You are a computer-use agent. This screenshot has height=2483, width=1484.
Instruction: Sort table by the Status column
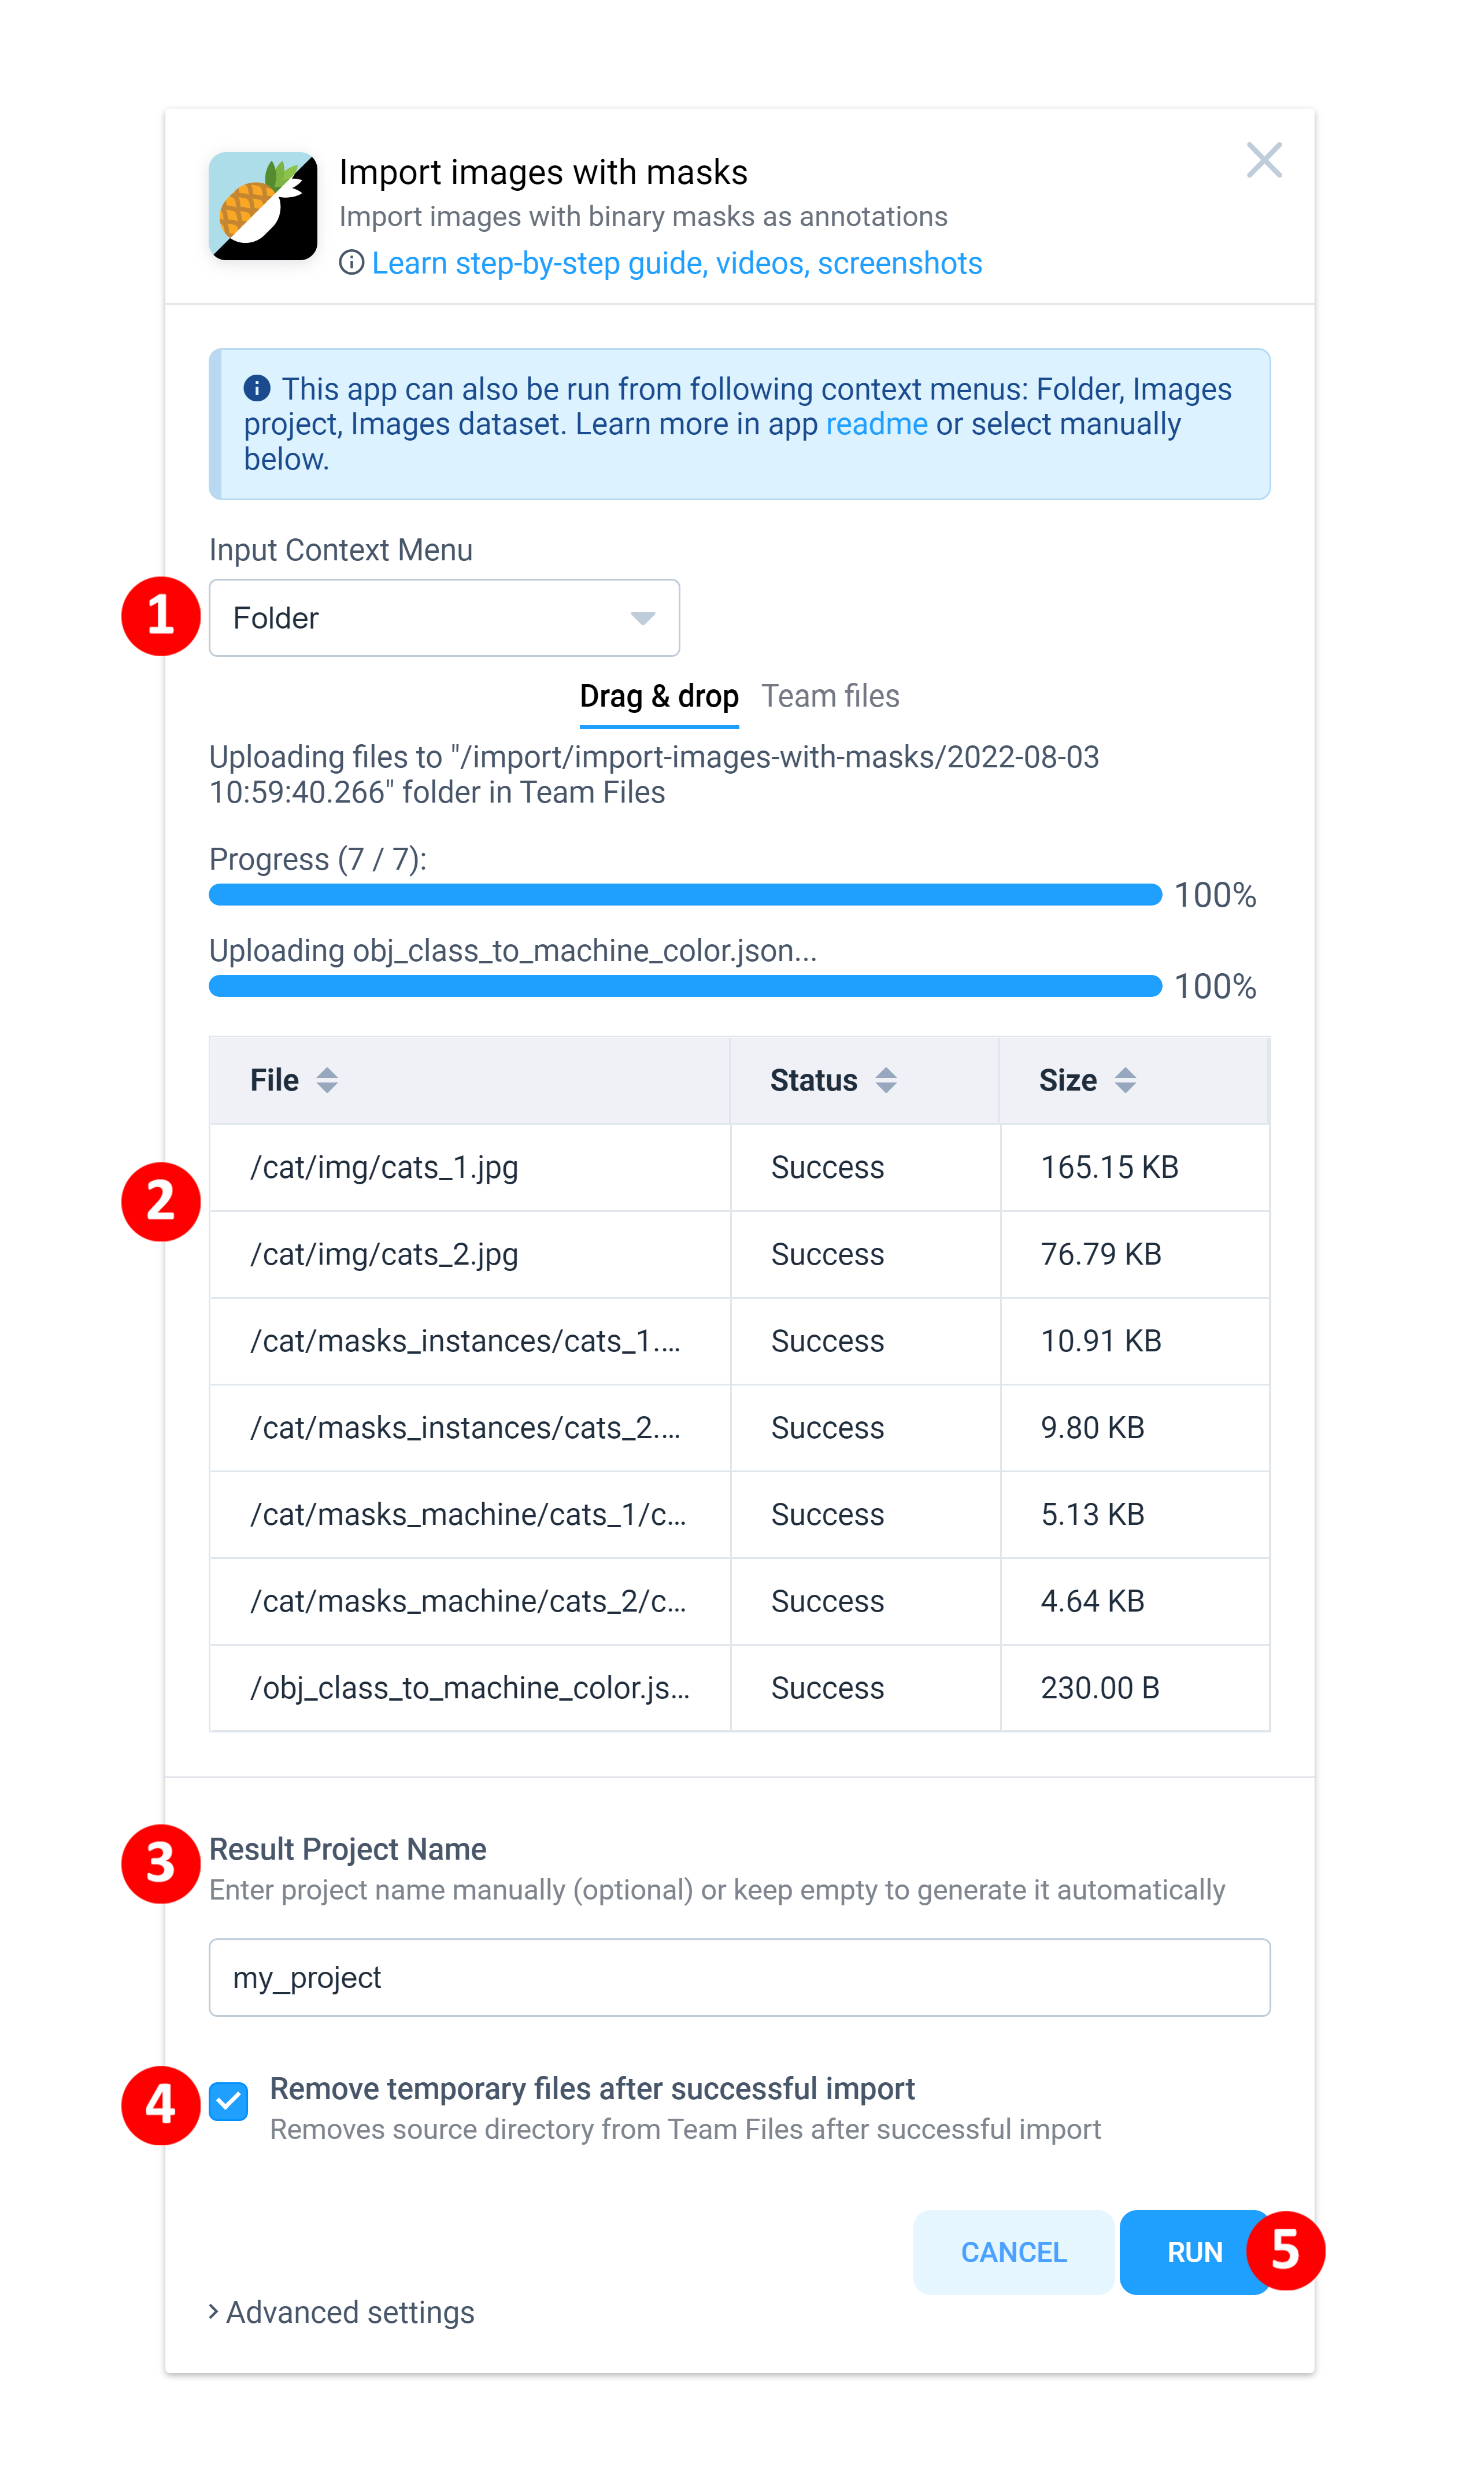tap(885, 1080)
